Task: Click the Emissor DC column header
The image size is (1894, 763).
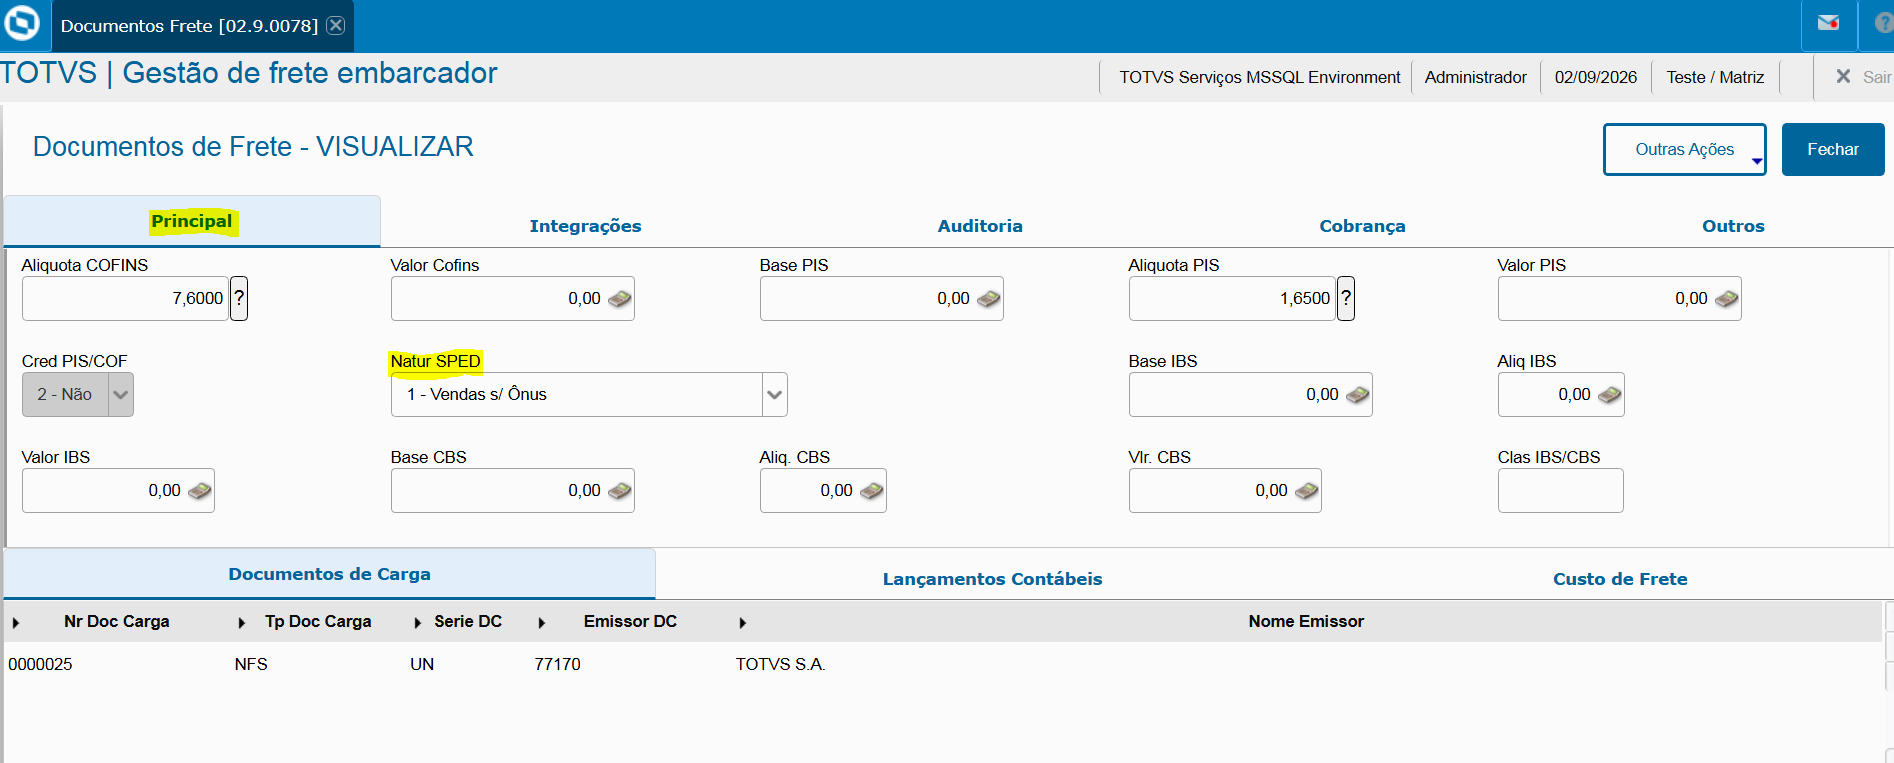Action: tap(630, 622)
